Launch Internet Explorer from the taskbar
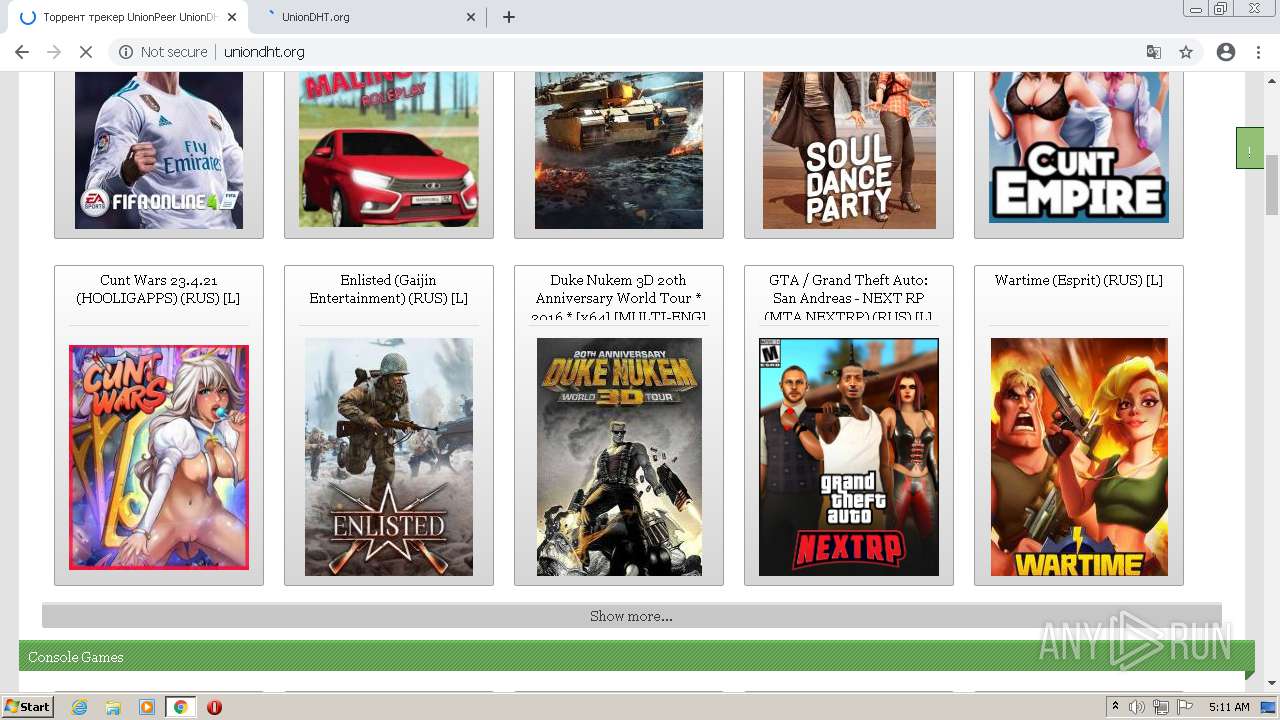1280x720 pixels. [79, 707]
